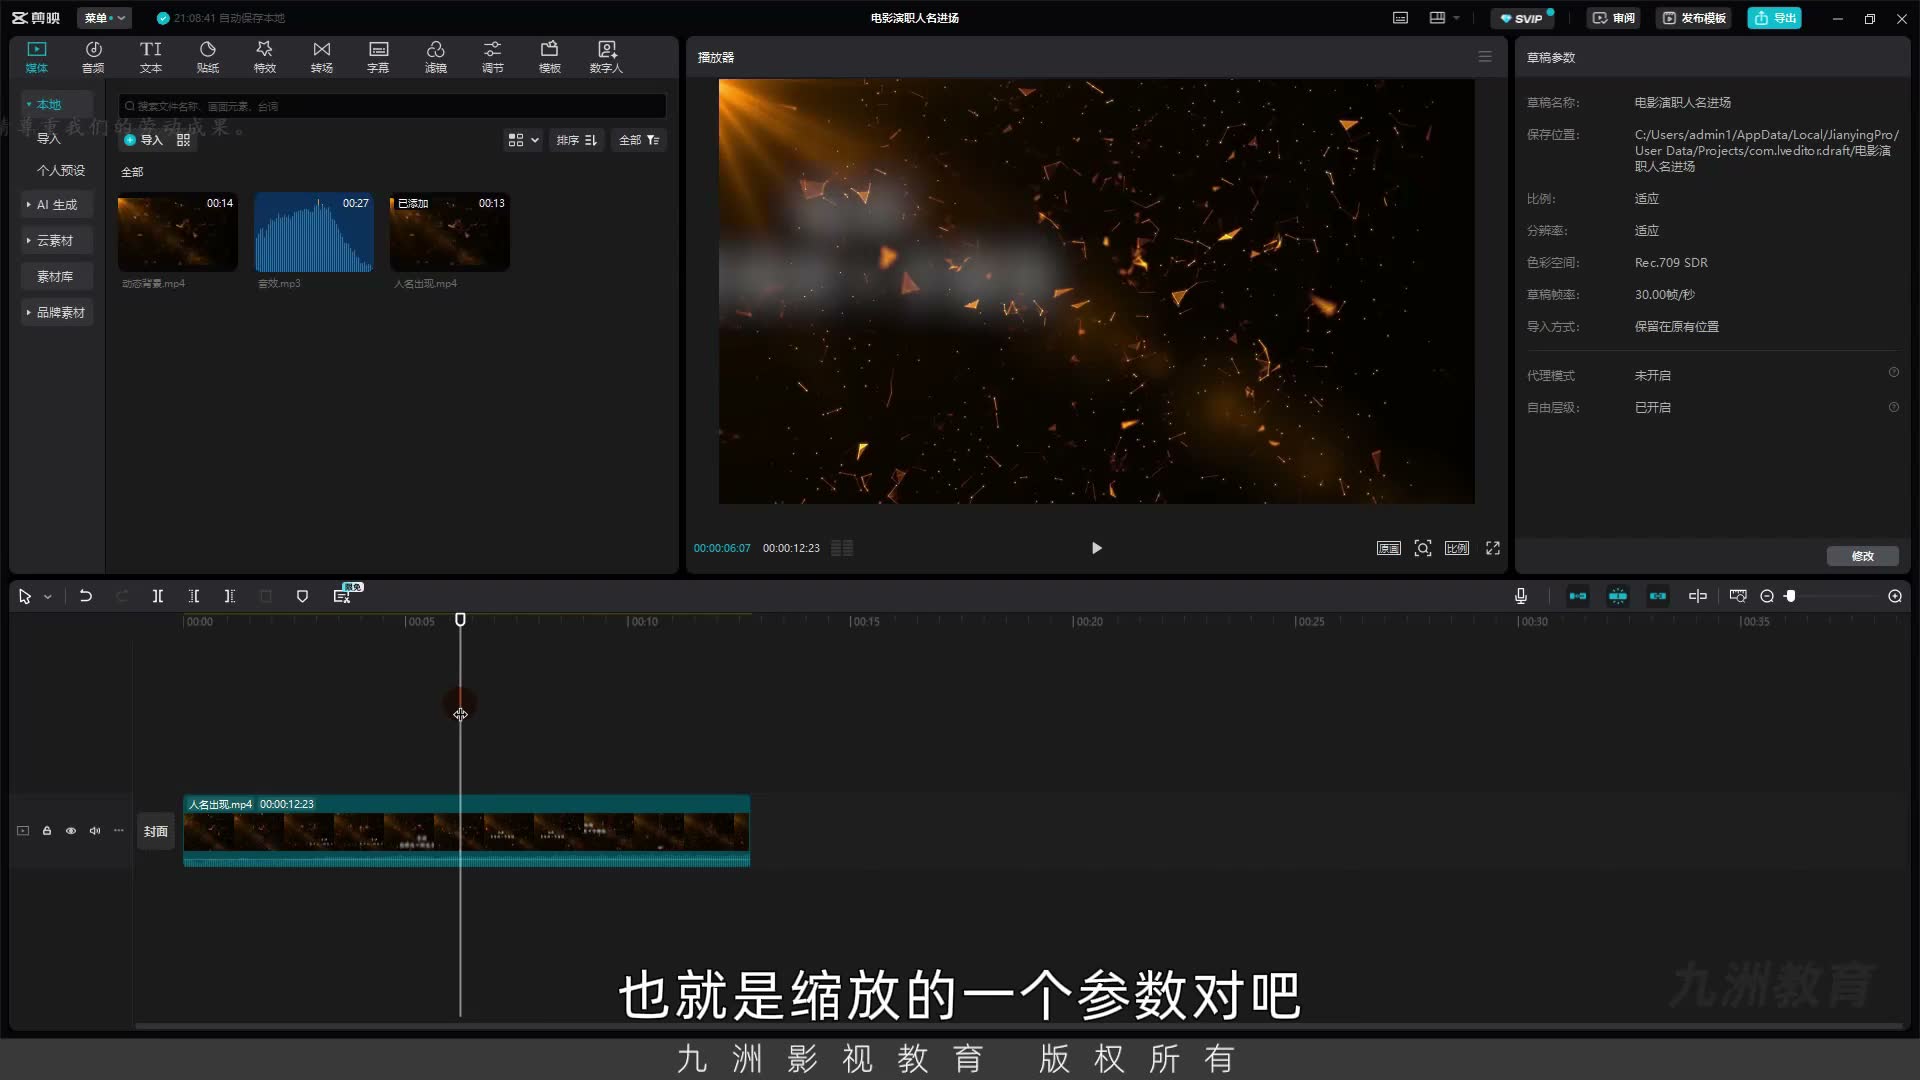Start voice-over recording with microphone

coord(1521,596)
